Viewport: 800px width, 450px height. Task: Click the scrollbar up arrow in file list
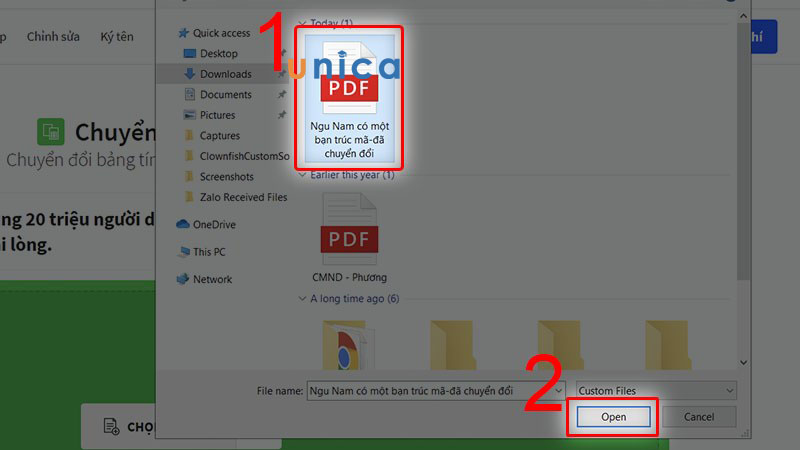(743, 16)
